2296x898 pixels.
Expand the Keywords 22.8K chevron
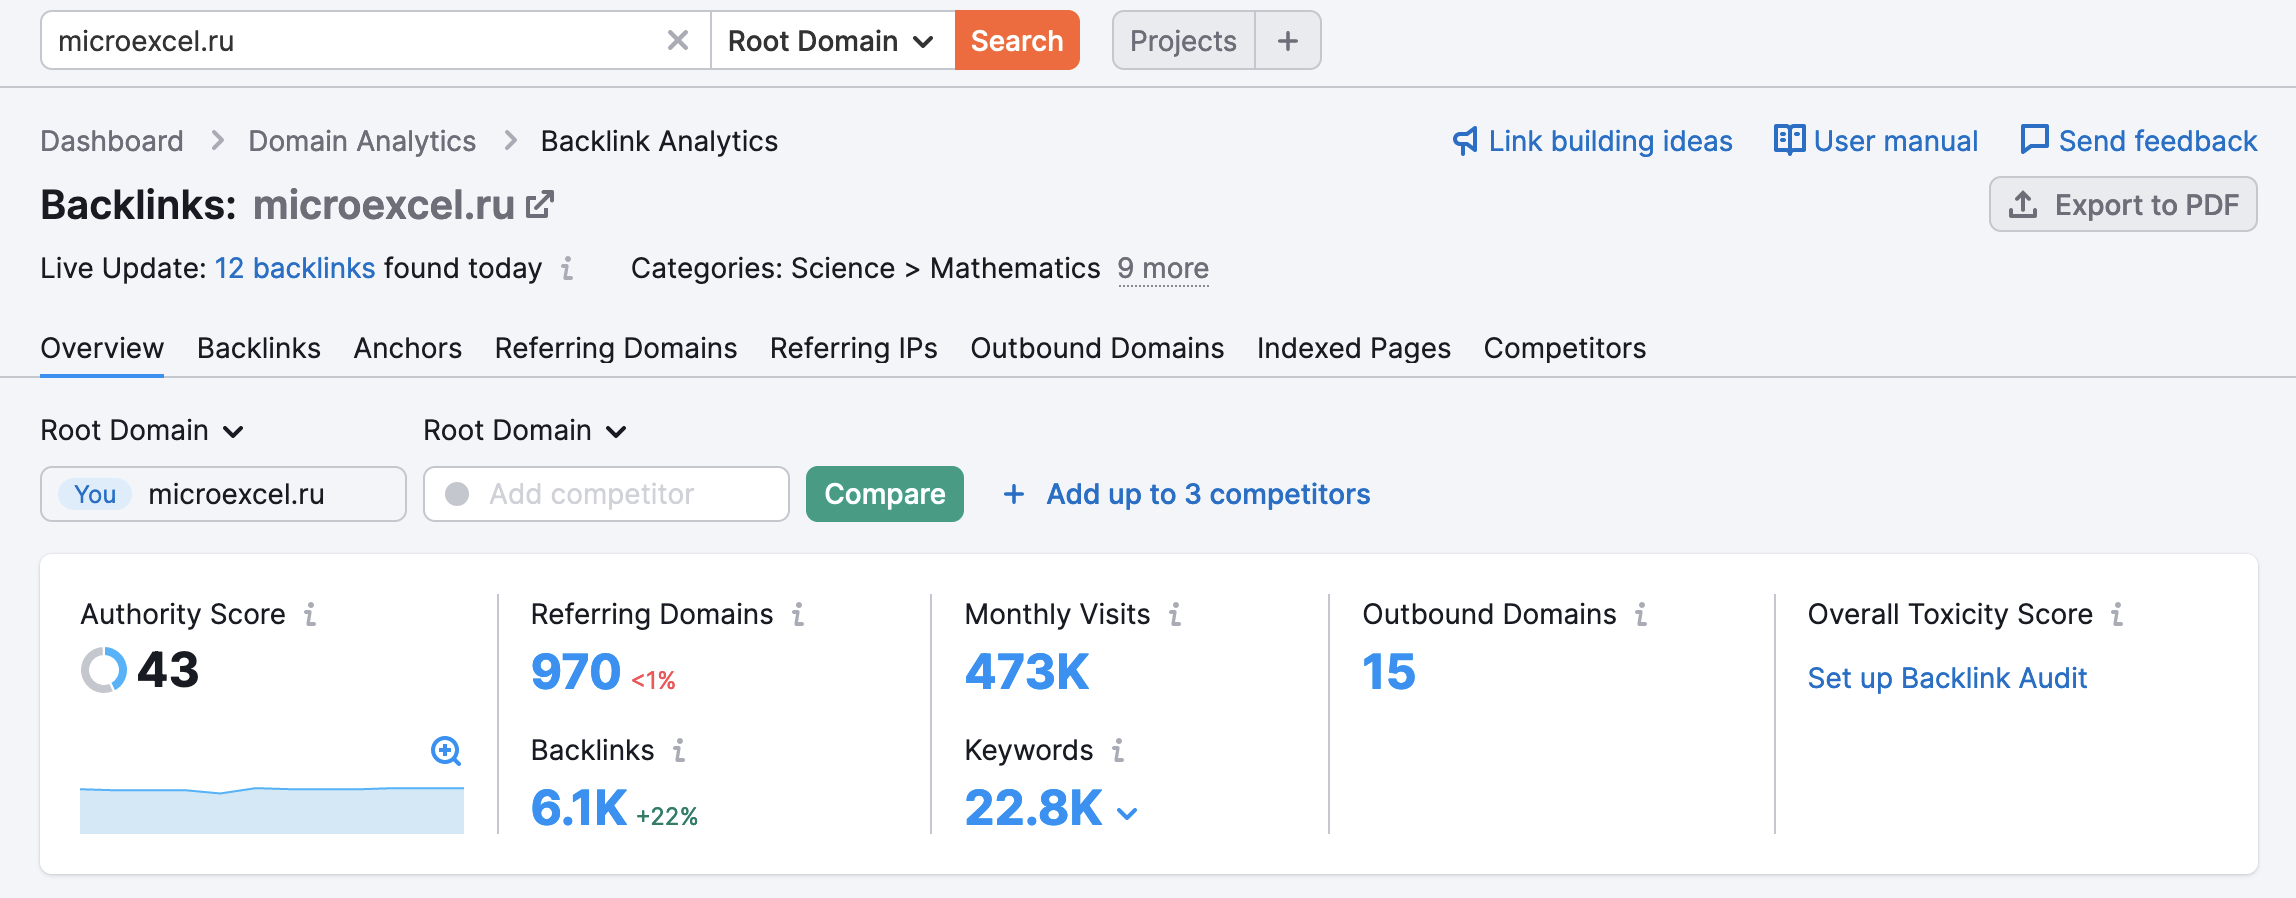coord(1127,814)
